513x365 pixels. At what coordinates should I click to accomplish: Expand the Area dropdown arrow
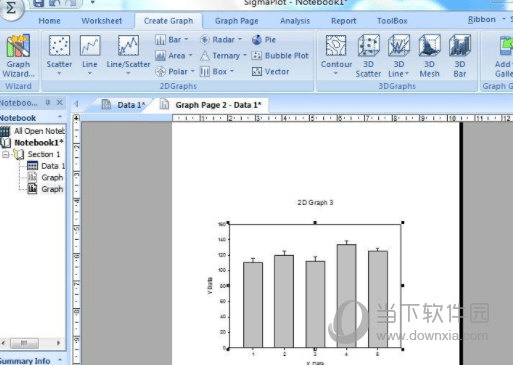(190, 56)
